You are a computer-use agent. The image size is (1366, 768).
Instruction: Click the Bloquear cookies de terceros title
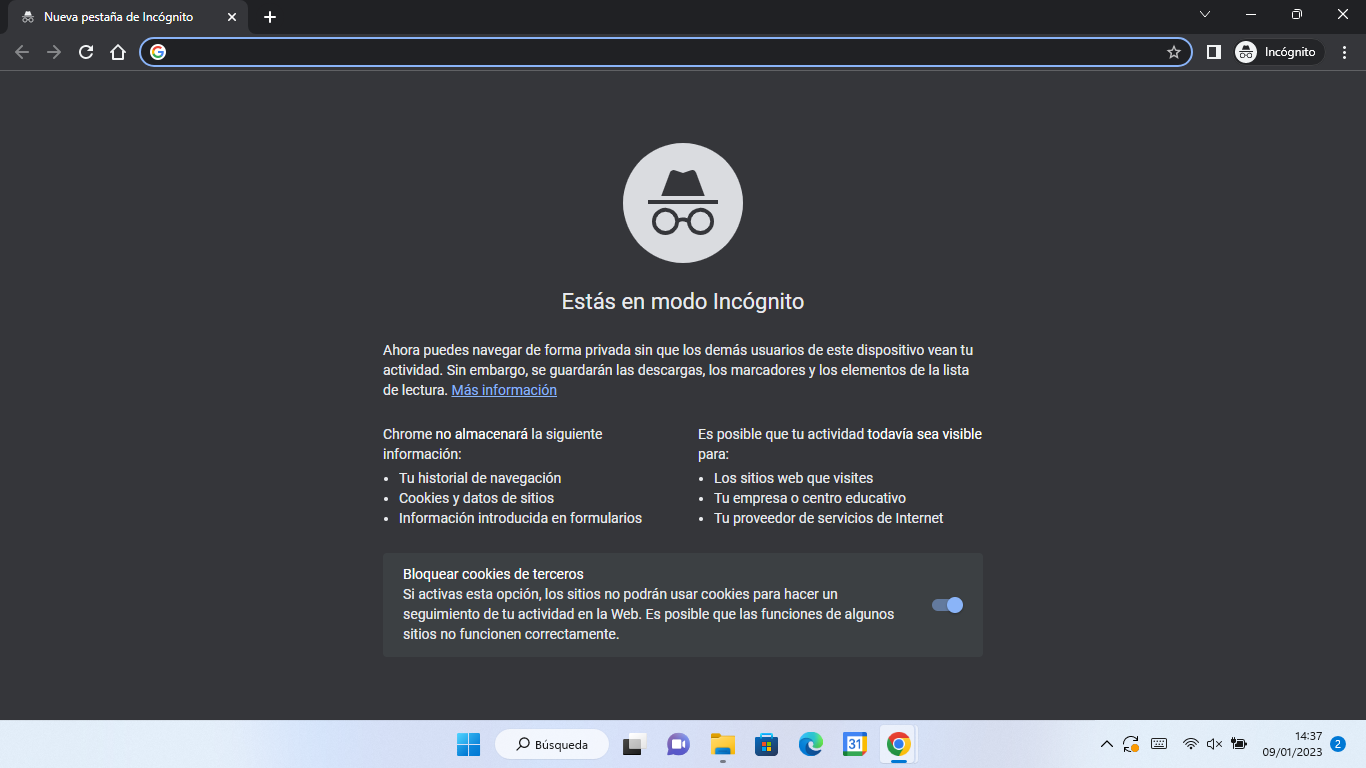click(493, 574)
